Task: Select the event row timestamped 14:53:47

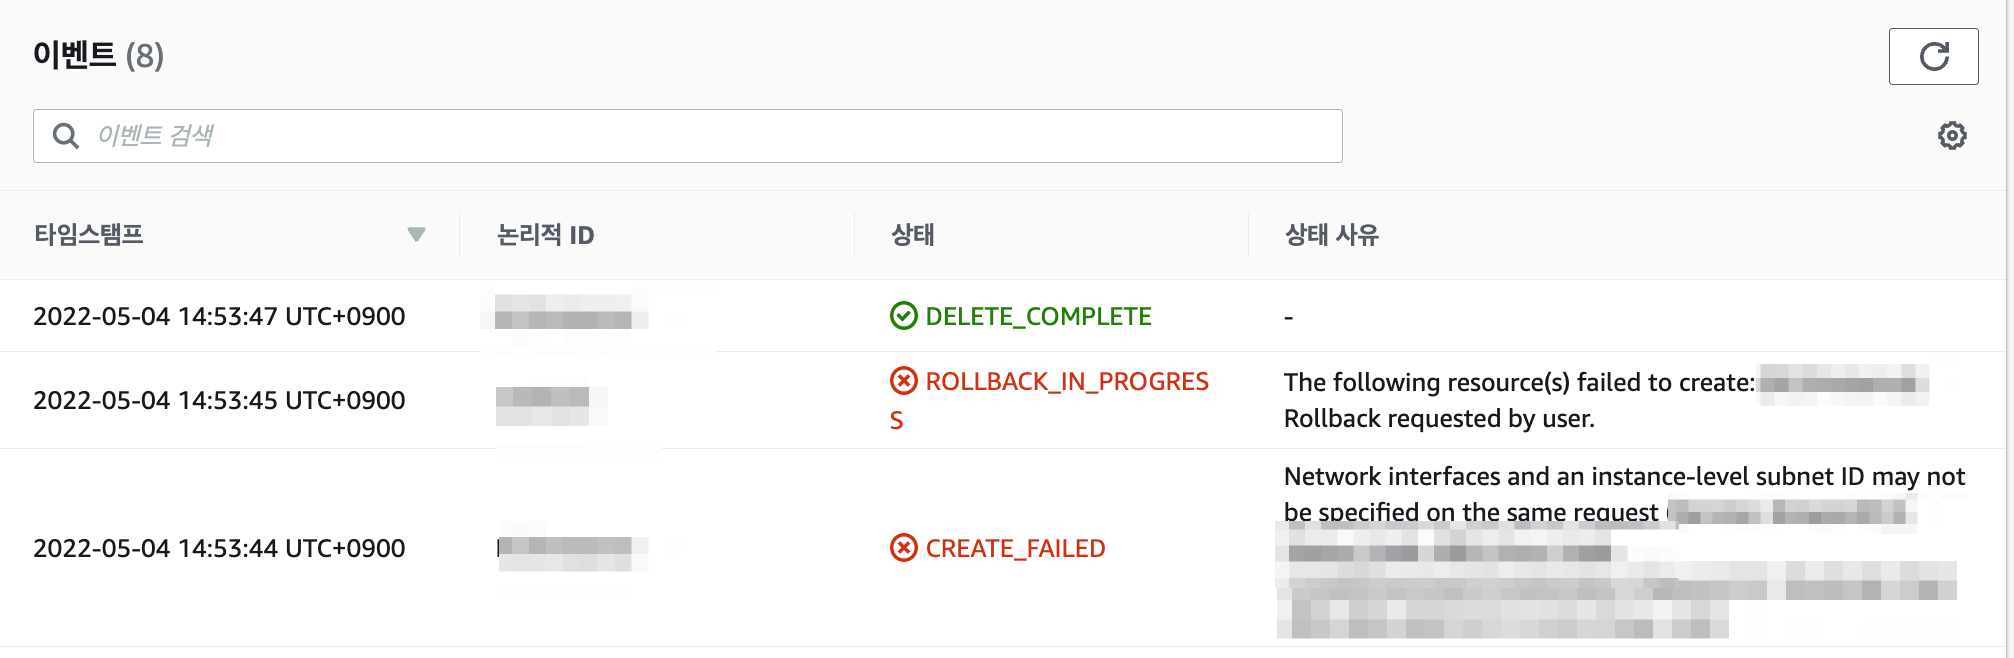Action: point(220,316)
